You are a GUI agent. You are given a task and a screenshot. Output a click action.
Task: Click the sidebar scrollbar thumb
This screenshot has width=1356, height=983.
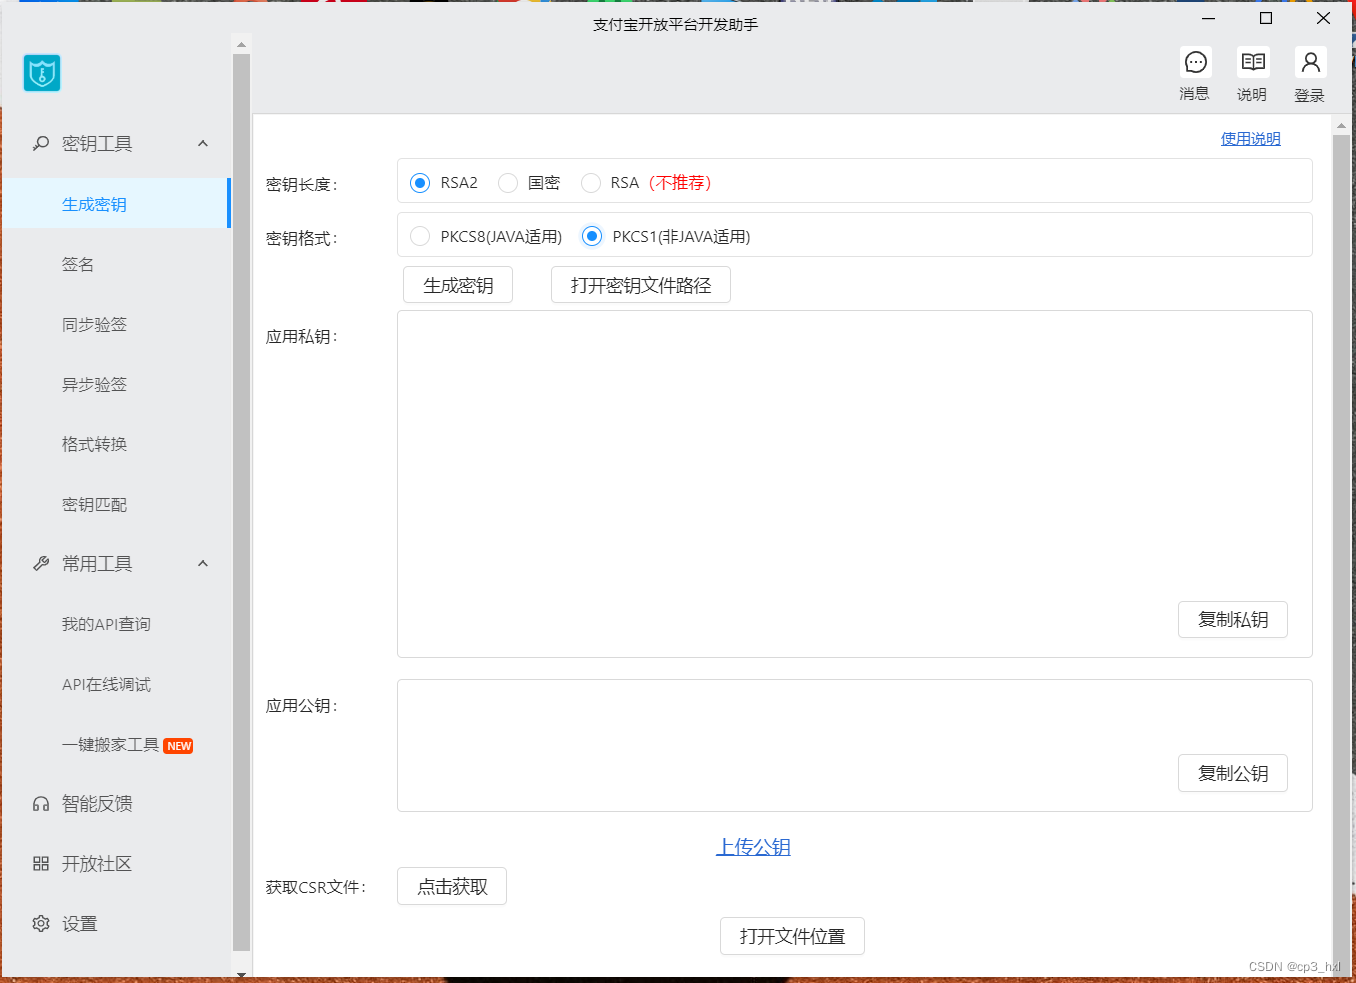[241, 502]
